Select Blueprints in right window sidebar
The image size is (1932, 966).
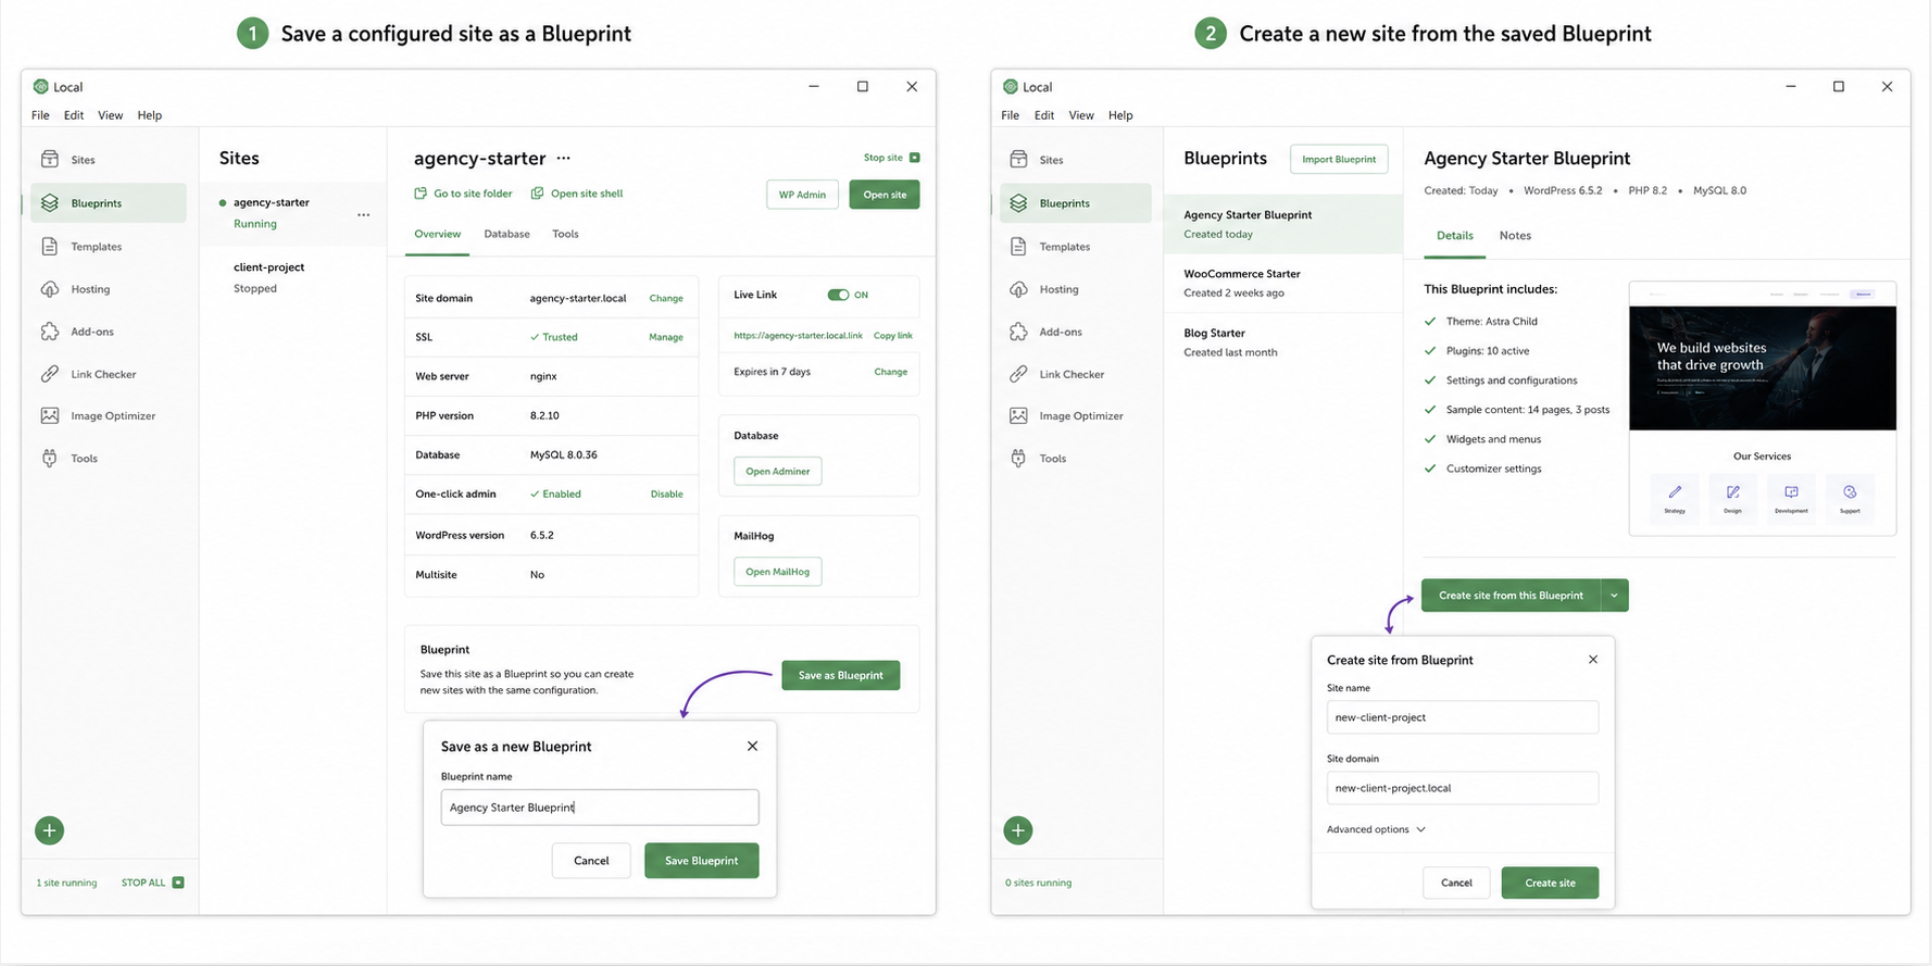[1076, 203]
